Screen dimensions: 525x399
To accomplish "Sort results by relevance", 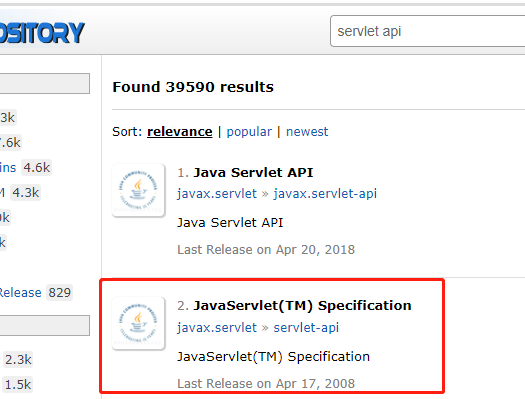I will (179, 132).
